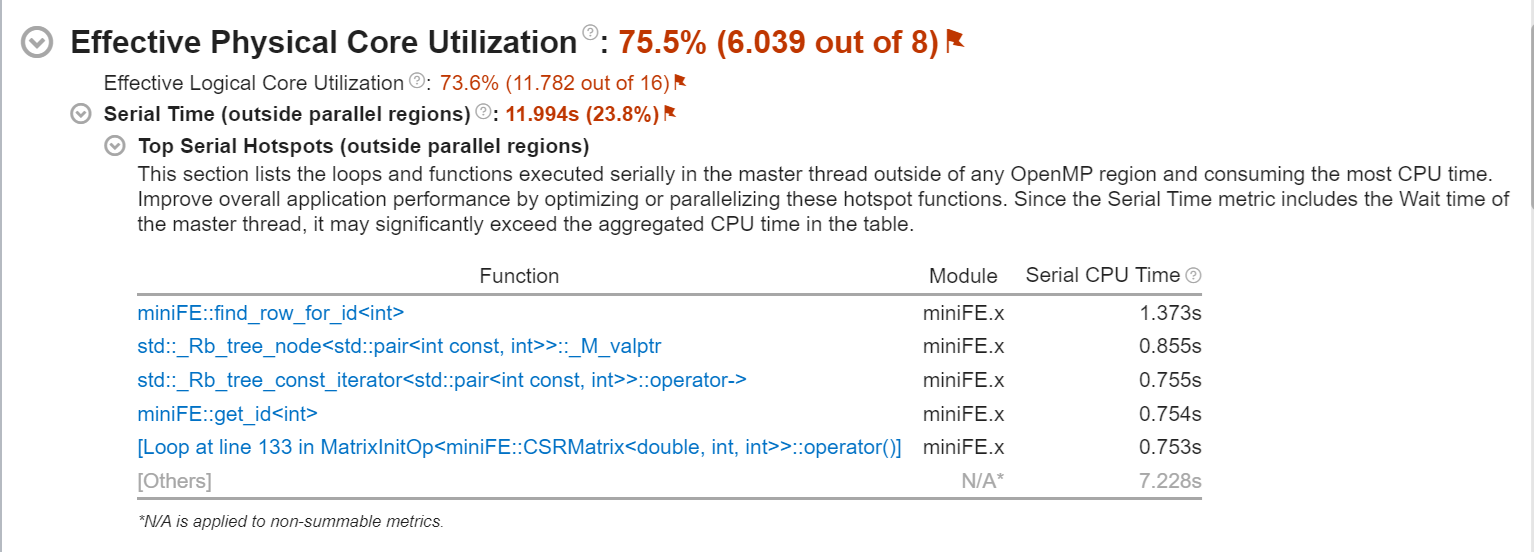The image size is (1534, 552).
Task: Click red flag after 73.6% logical core value
Action: click(680, 82)
